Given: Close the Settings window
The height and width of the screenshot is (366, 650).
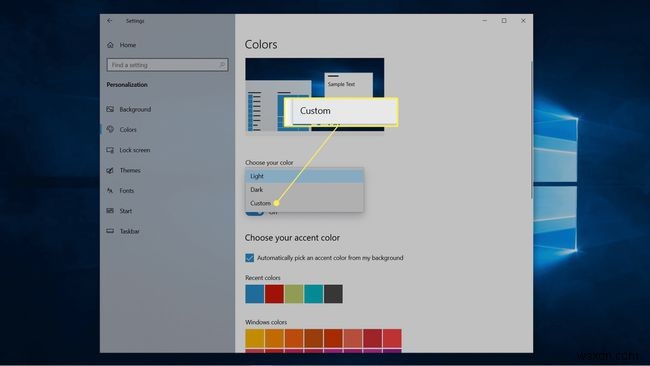Looking at the screenshot, I should point(523,21).
